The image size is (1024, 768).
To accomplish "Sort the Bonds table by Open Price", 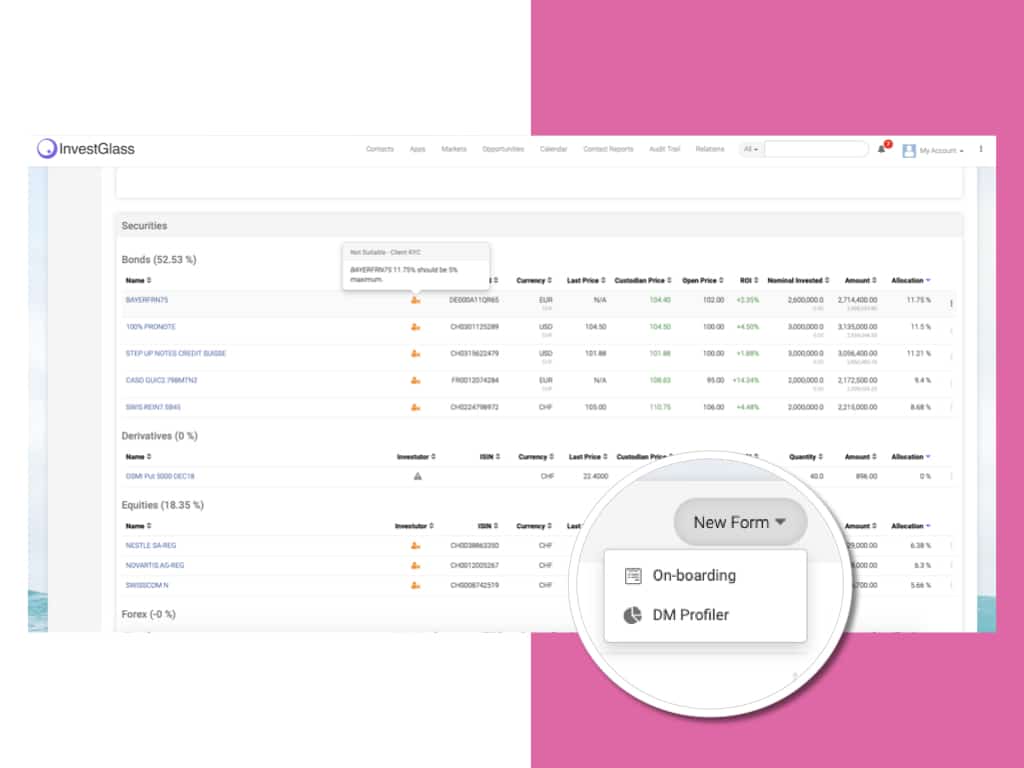I will coord(703,281).
